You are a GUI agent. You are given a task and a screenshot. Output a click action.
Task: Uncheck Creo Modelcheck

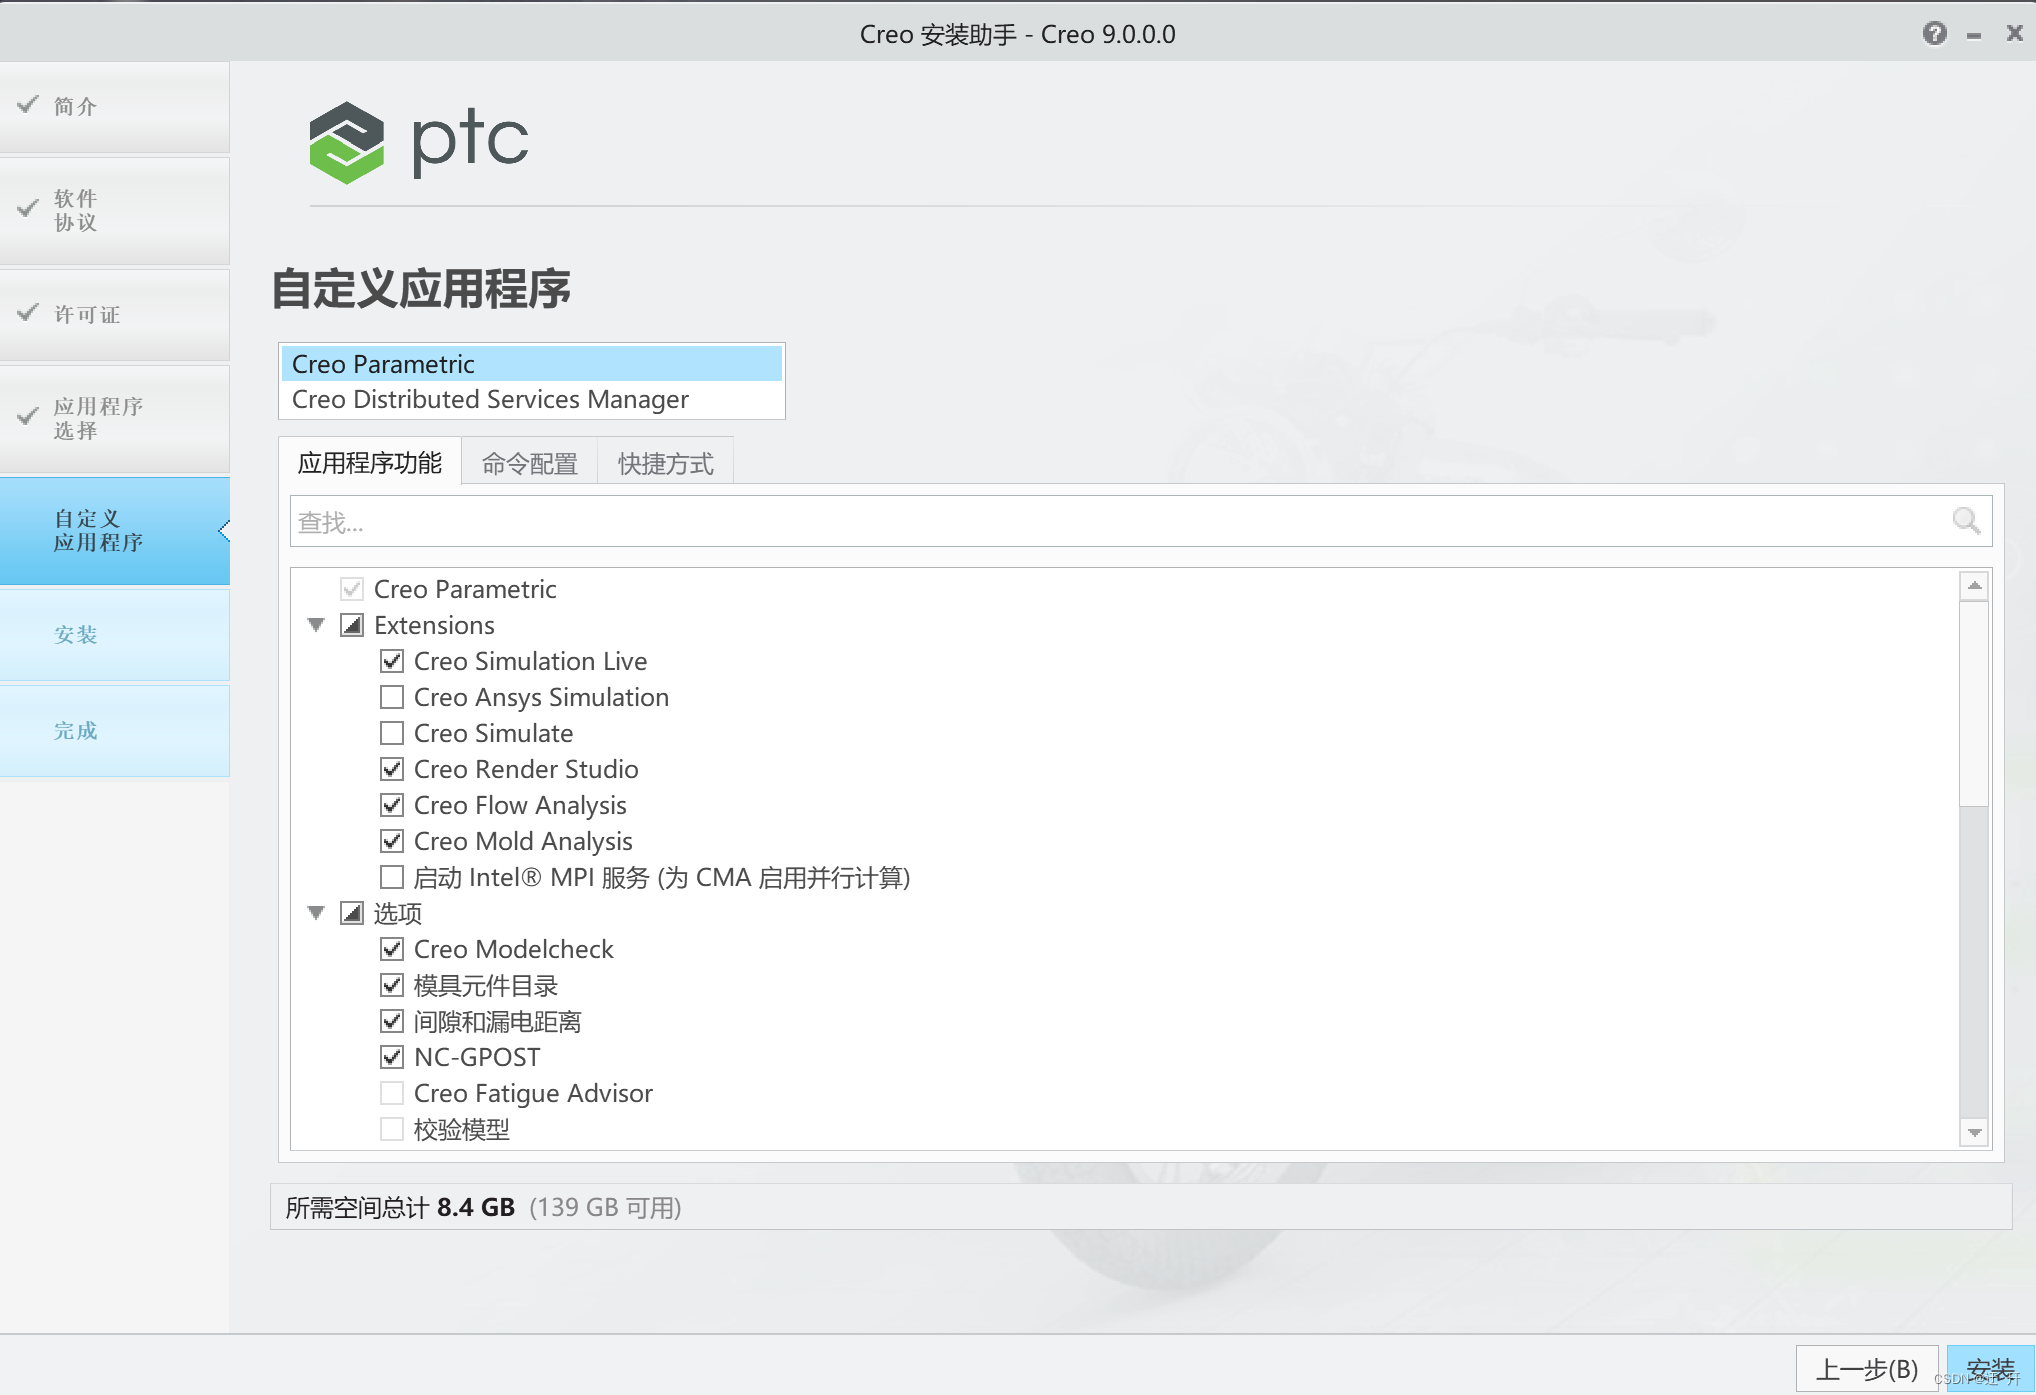click(x=392, y=949)
